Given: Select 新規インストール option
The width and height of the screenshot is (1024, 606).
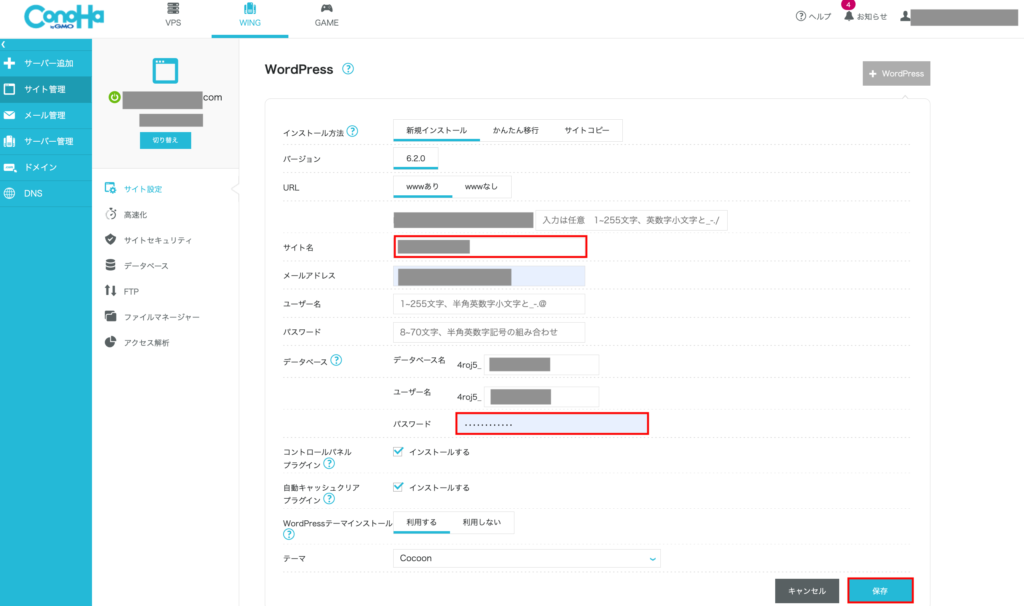Looking at the screenshot, I should (x=436, y=130).
